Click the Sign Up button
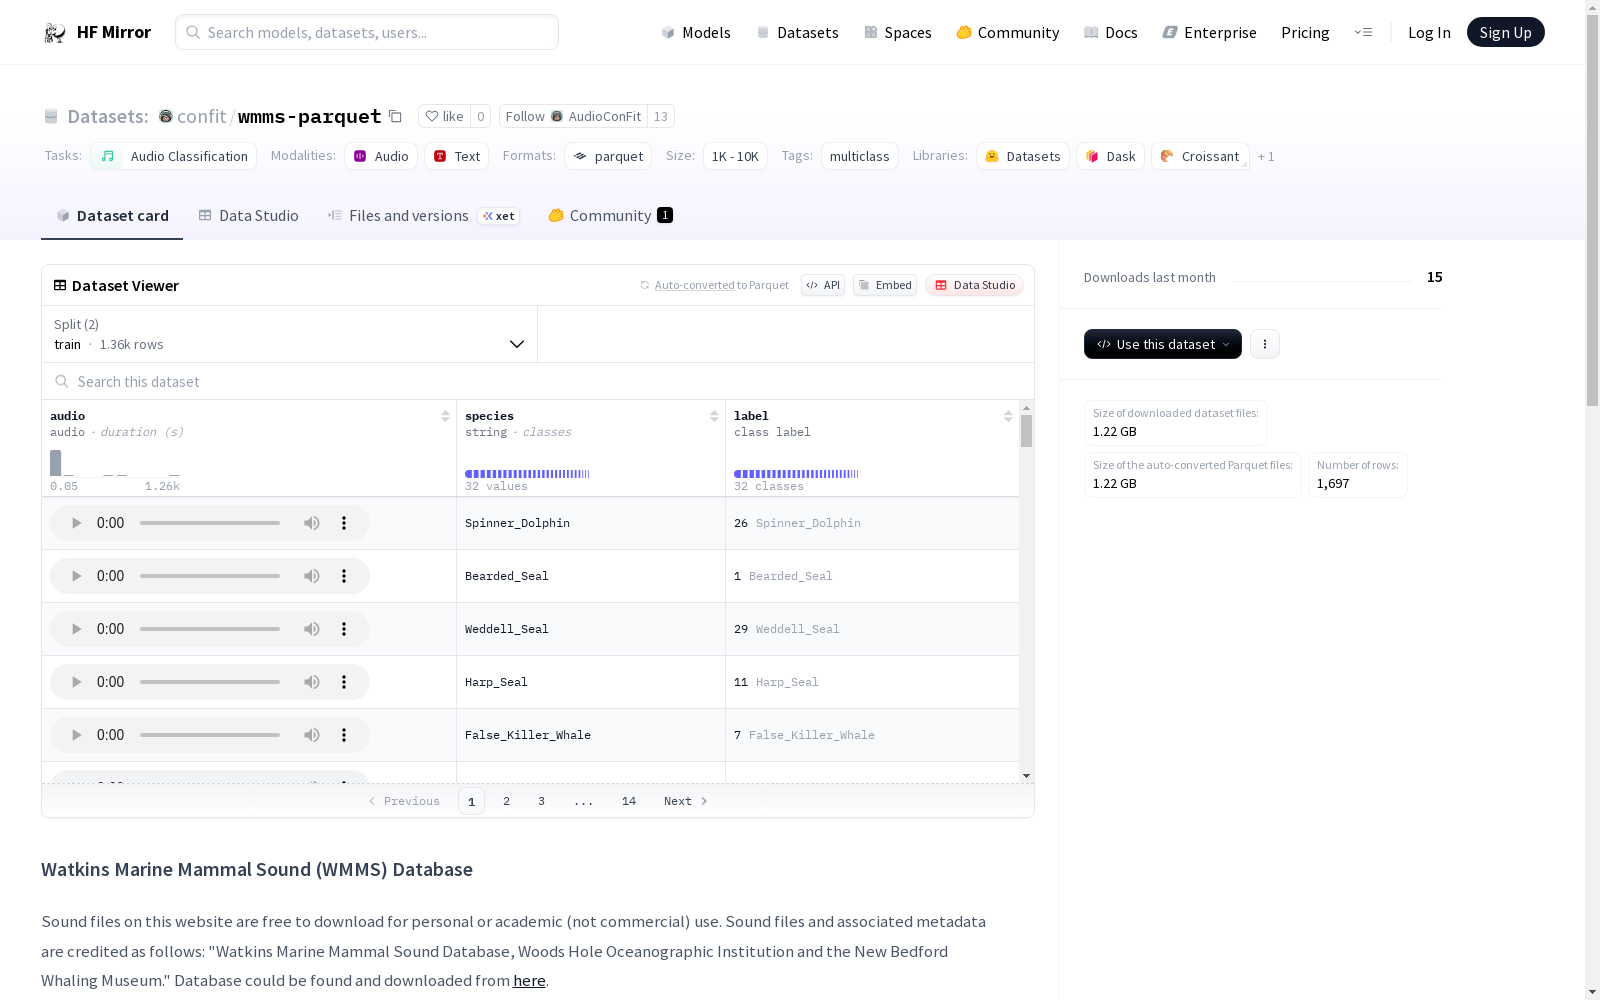 click(x=1505, y=32)
